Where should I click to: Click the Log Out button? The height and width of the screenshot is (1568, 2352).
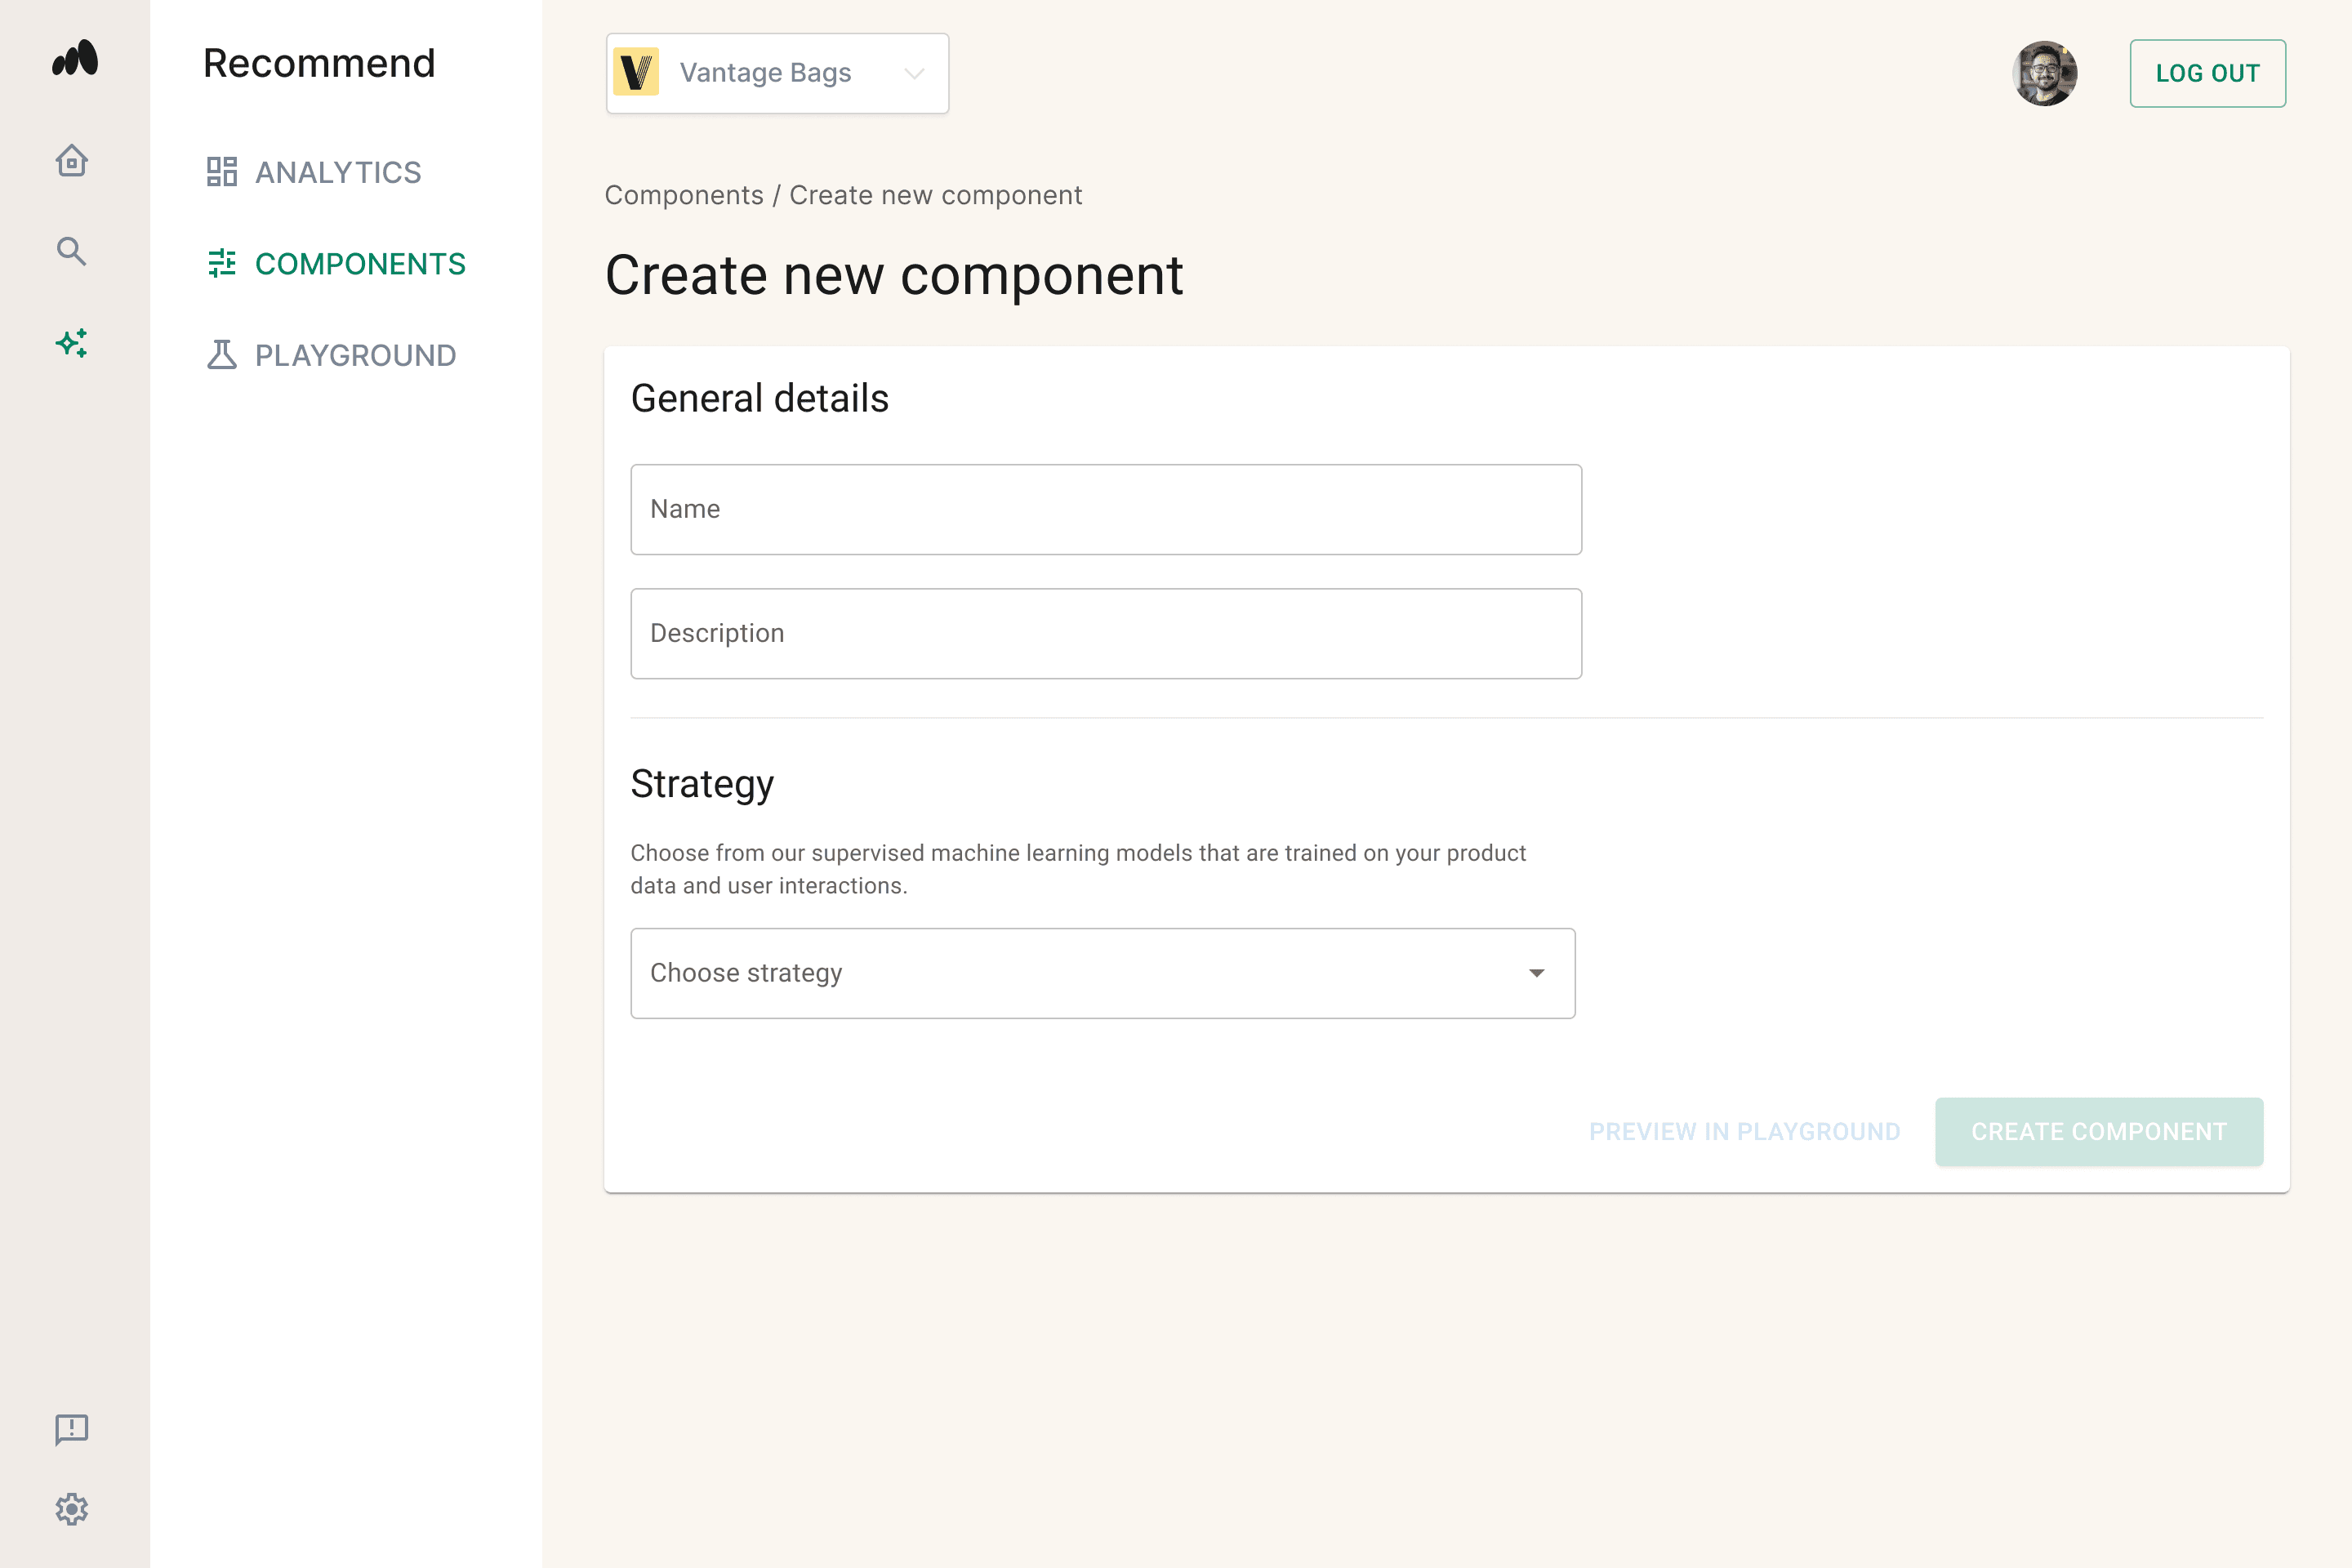[x=2207, y=72]
